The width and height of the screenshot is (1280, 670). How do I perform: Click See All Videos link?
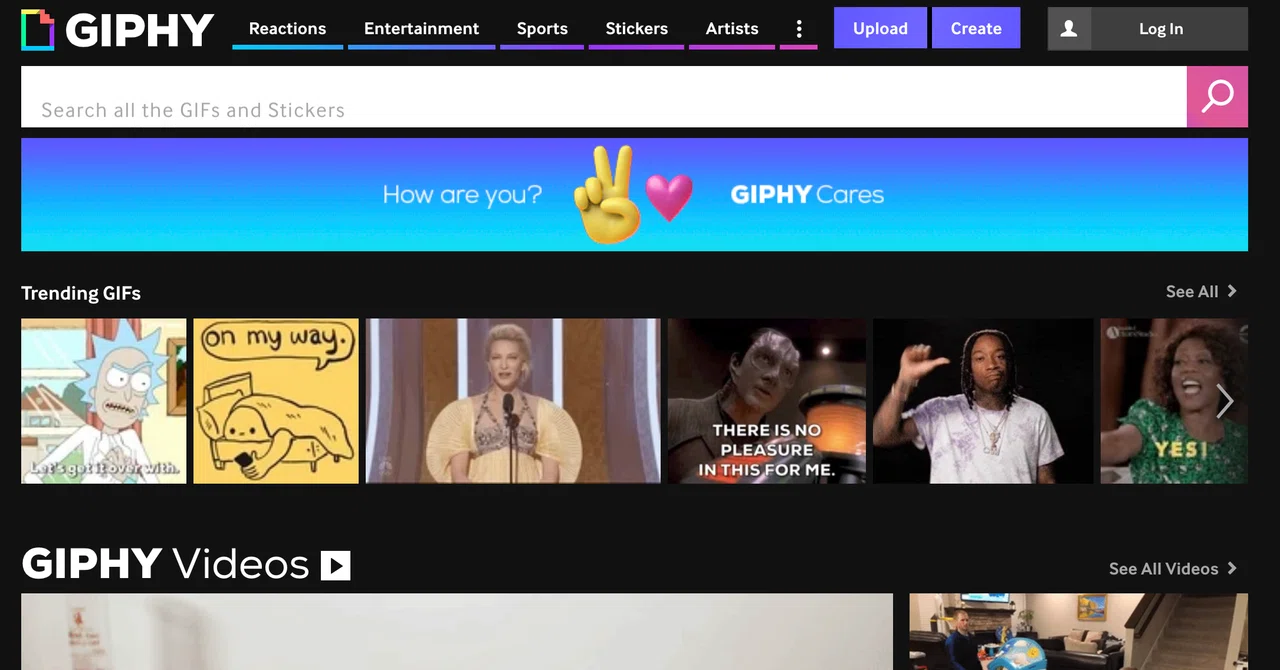[x=1173, y=568]
